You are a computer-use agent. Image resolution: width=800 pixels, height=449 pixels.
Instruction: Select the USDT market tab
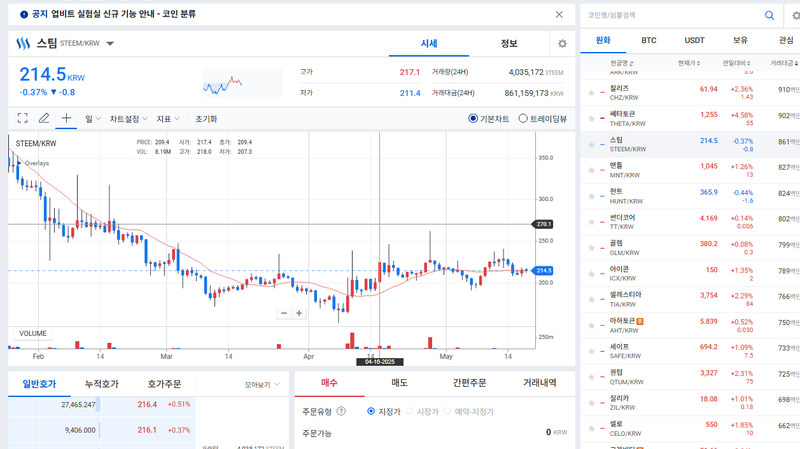point(694,40)
